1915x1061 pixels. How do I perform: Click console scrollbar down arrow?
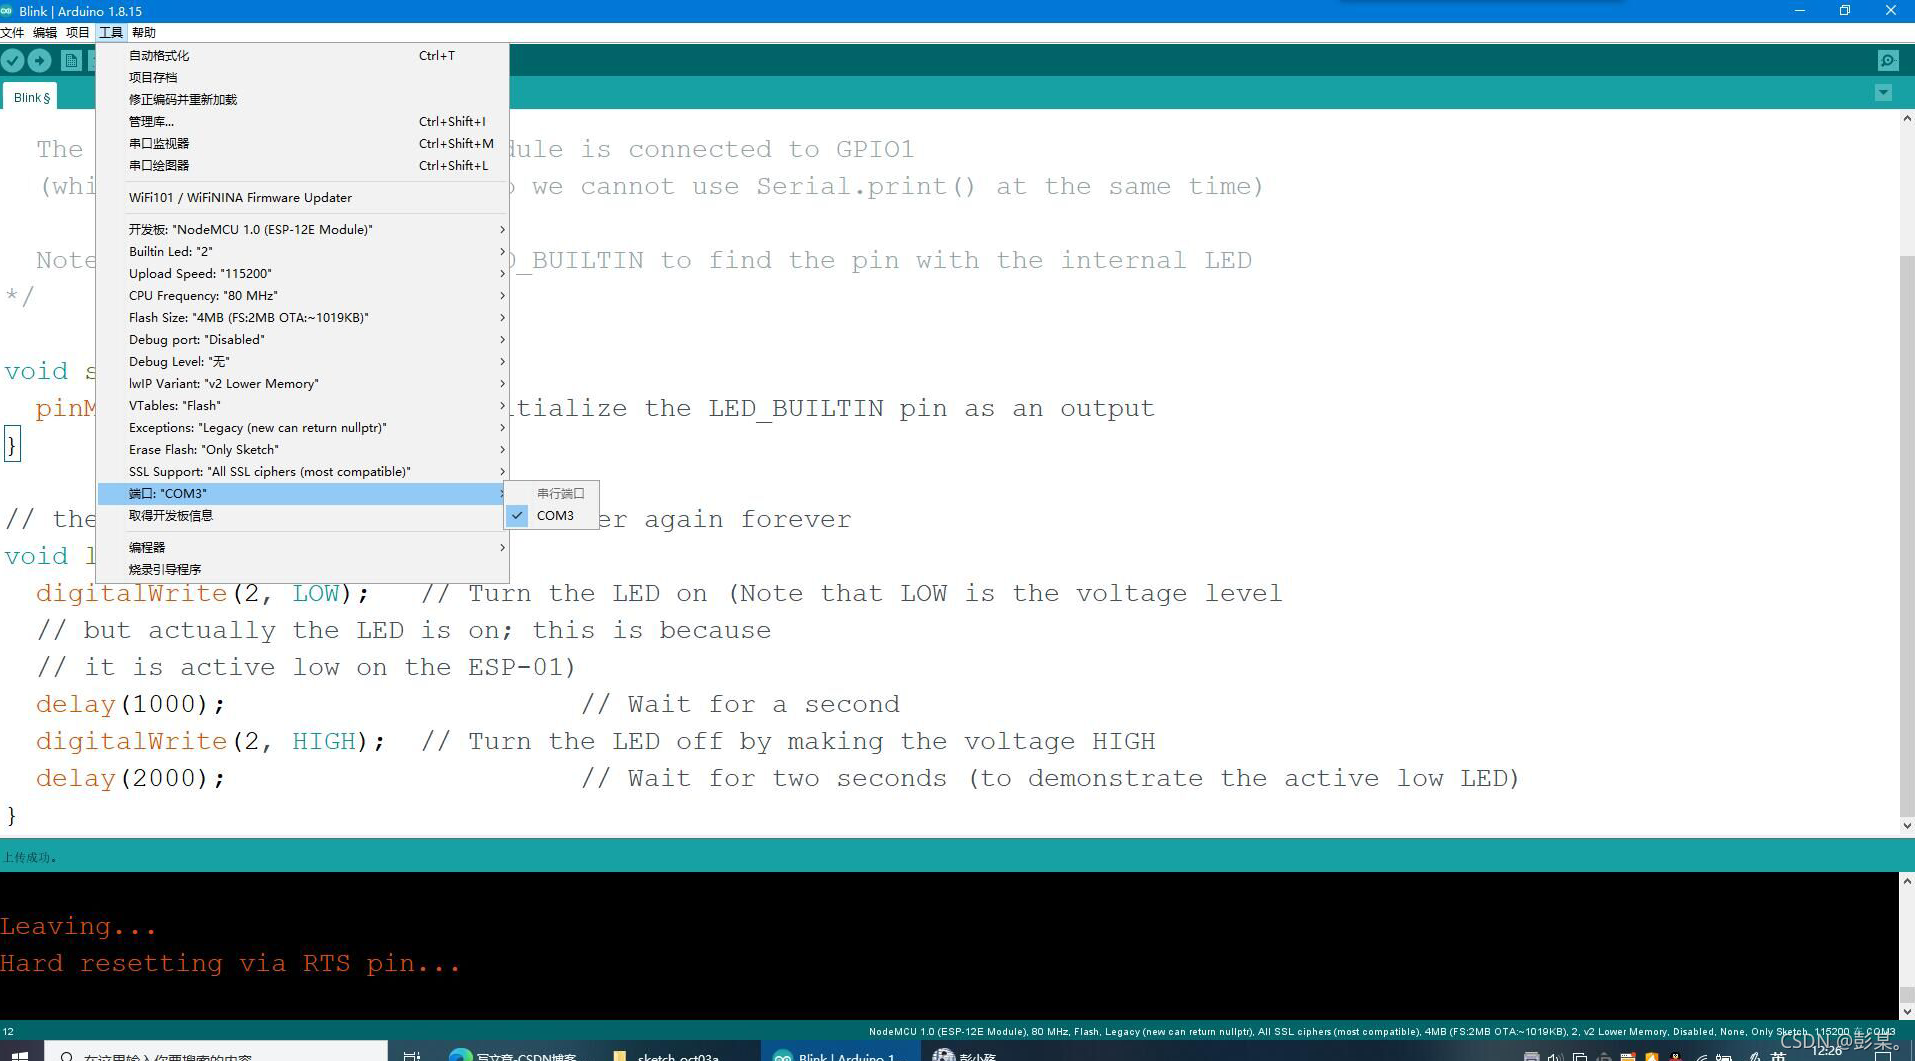(1906, 1011)
